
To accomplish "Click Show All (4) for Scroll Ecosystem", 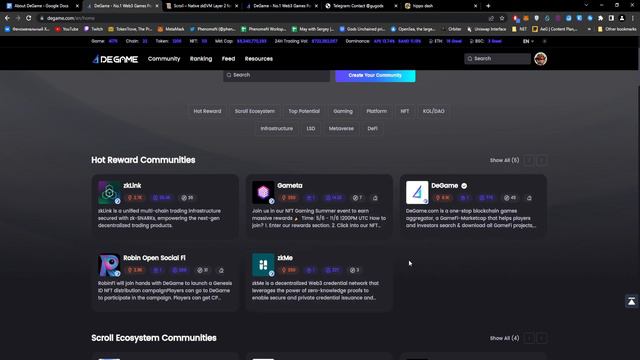I will click(x=504, y=338).
